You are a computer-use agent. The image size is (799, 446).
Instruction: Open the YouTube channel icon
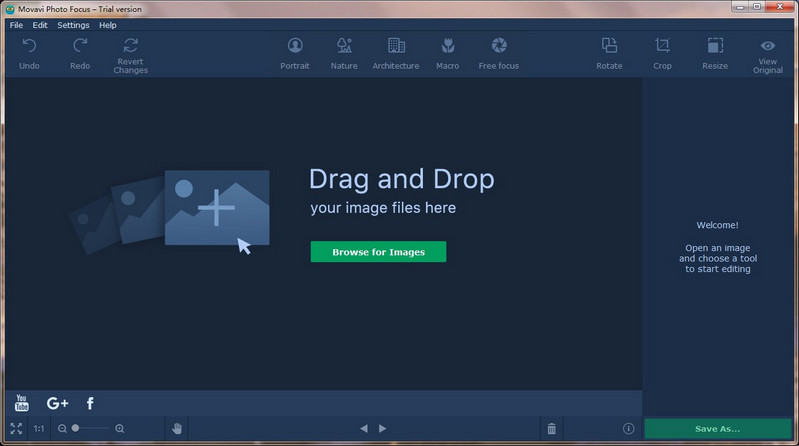21,403
